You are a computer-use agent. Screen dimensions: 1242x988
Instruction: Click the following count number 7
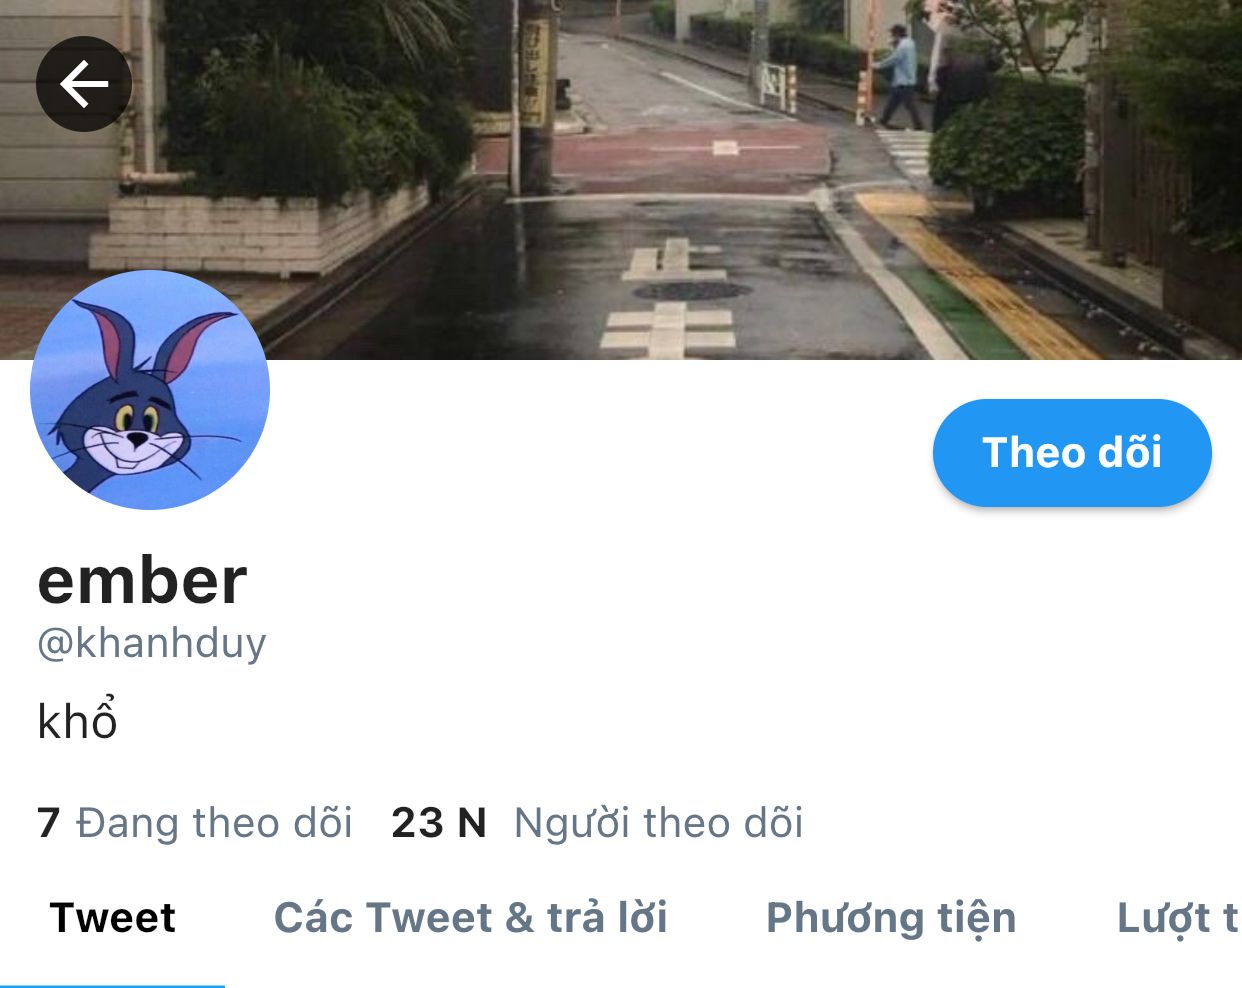pyautogui.click(x=48, y=823)
